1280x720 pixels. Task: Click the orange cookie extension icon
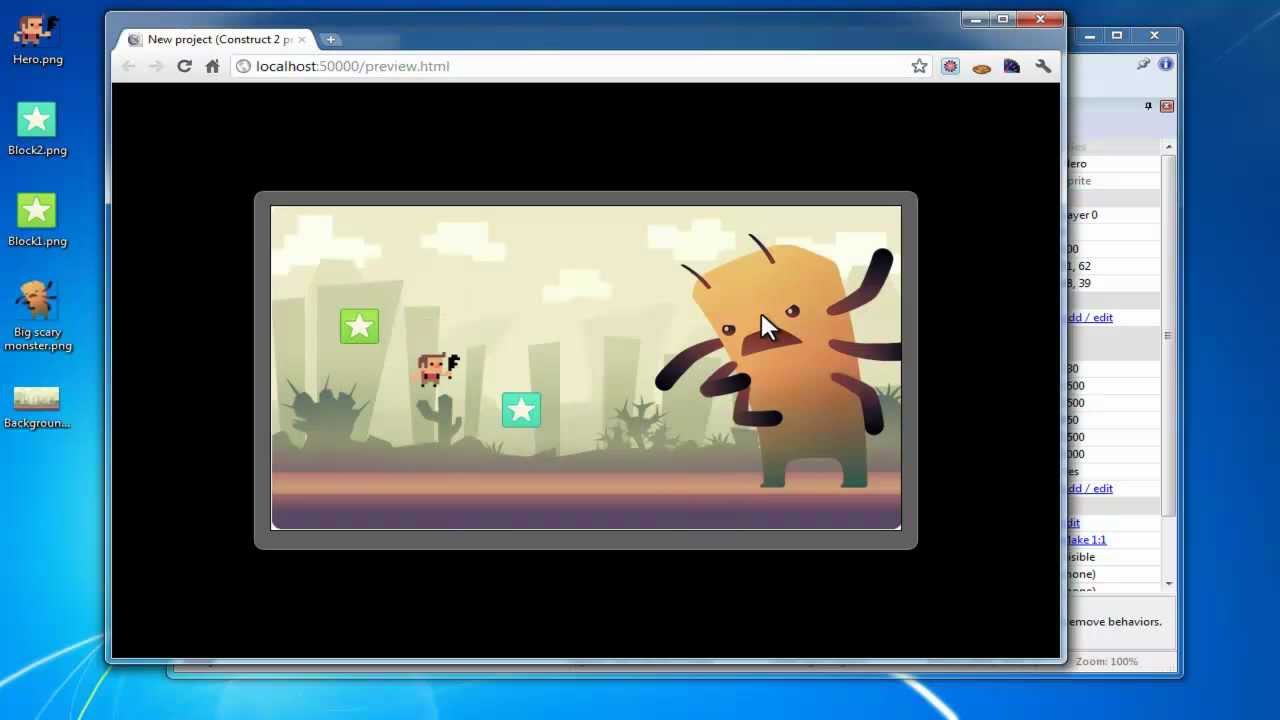coord(981,67)
